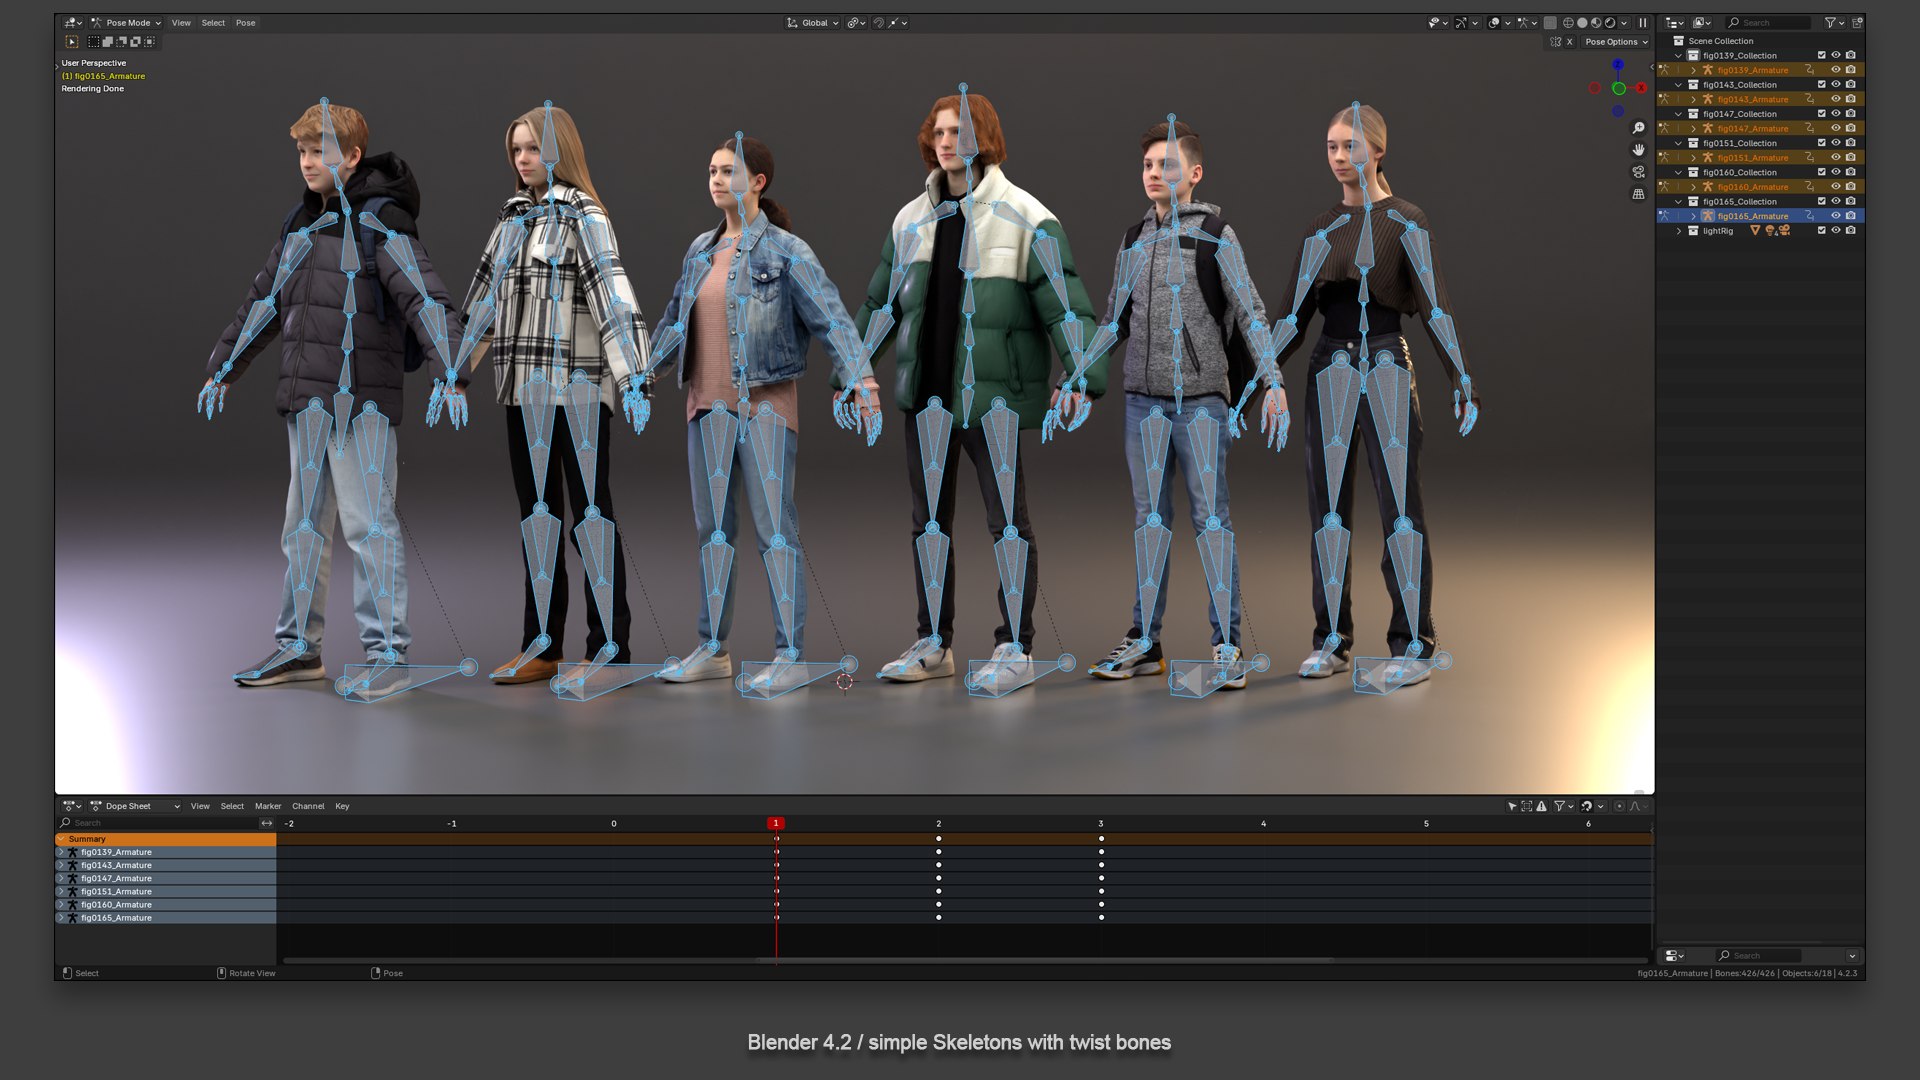Pause the viewport render preview
1920x1080 pixels.
1642,23
